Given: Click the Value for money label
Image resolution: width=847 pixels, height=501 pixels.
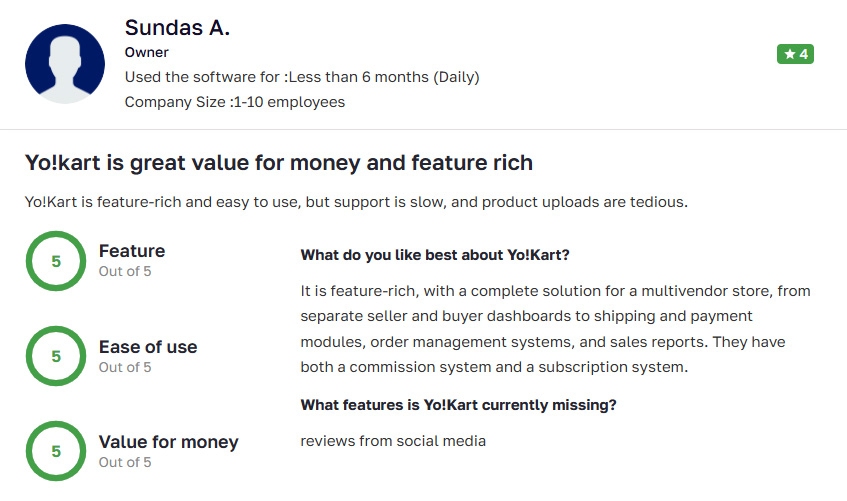Looking at the screenshot, I should click(x=169, y=442).
